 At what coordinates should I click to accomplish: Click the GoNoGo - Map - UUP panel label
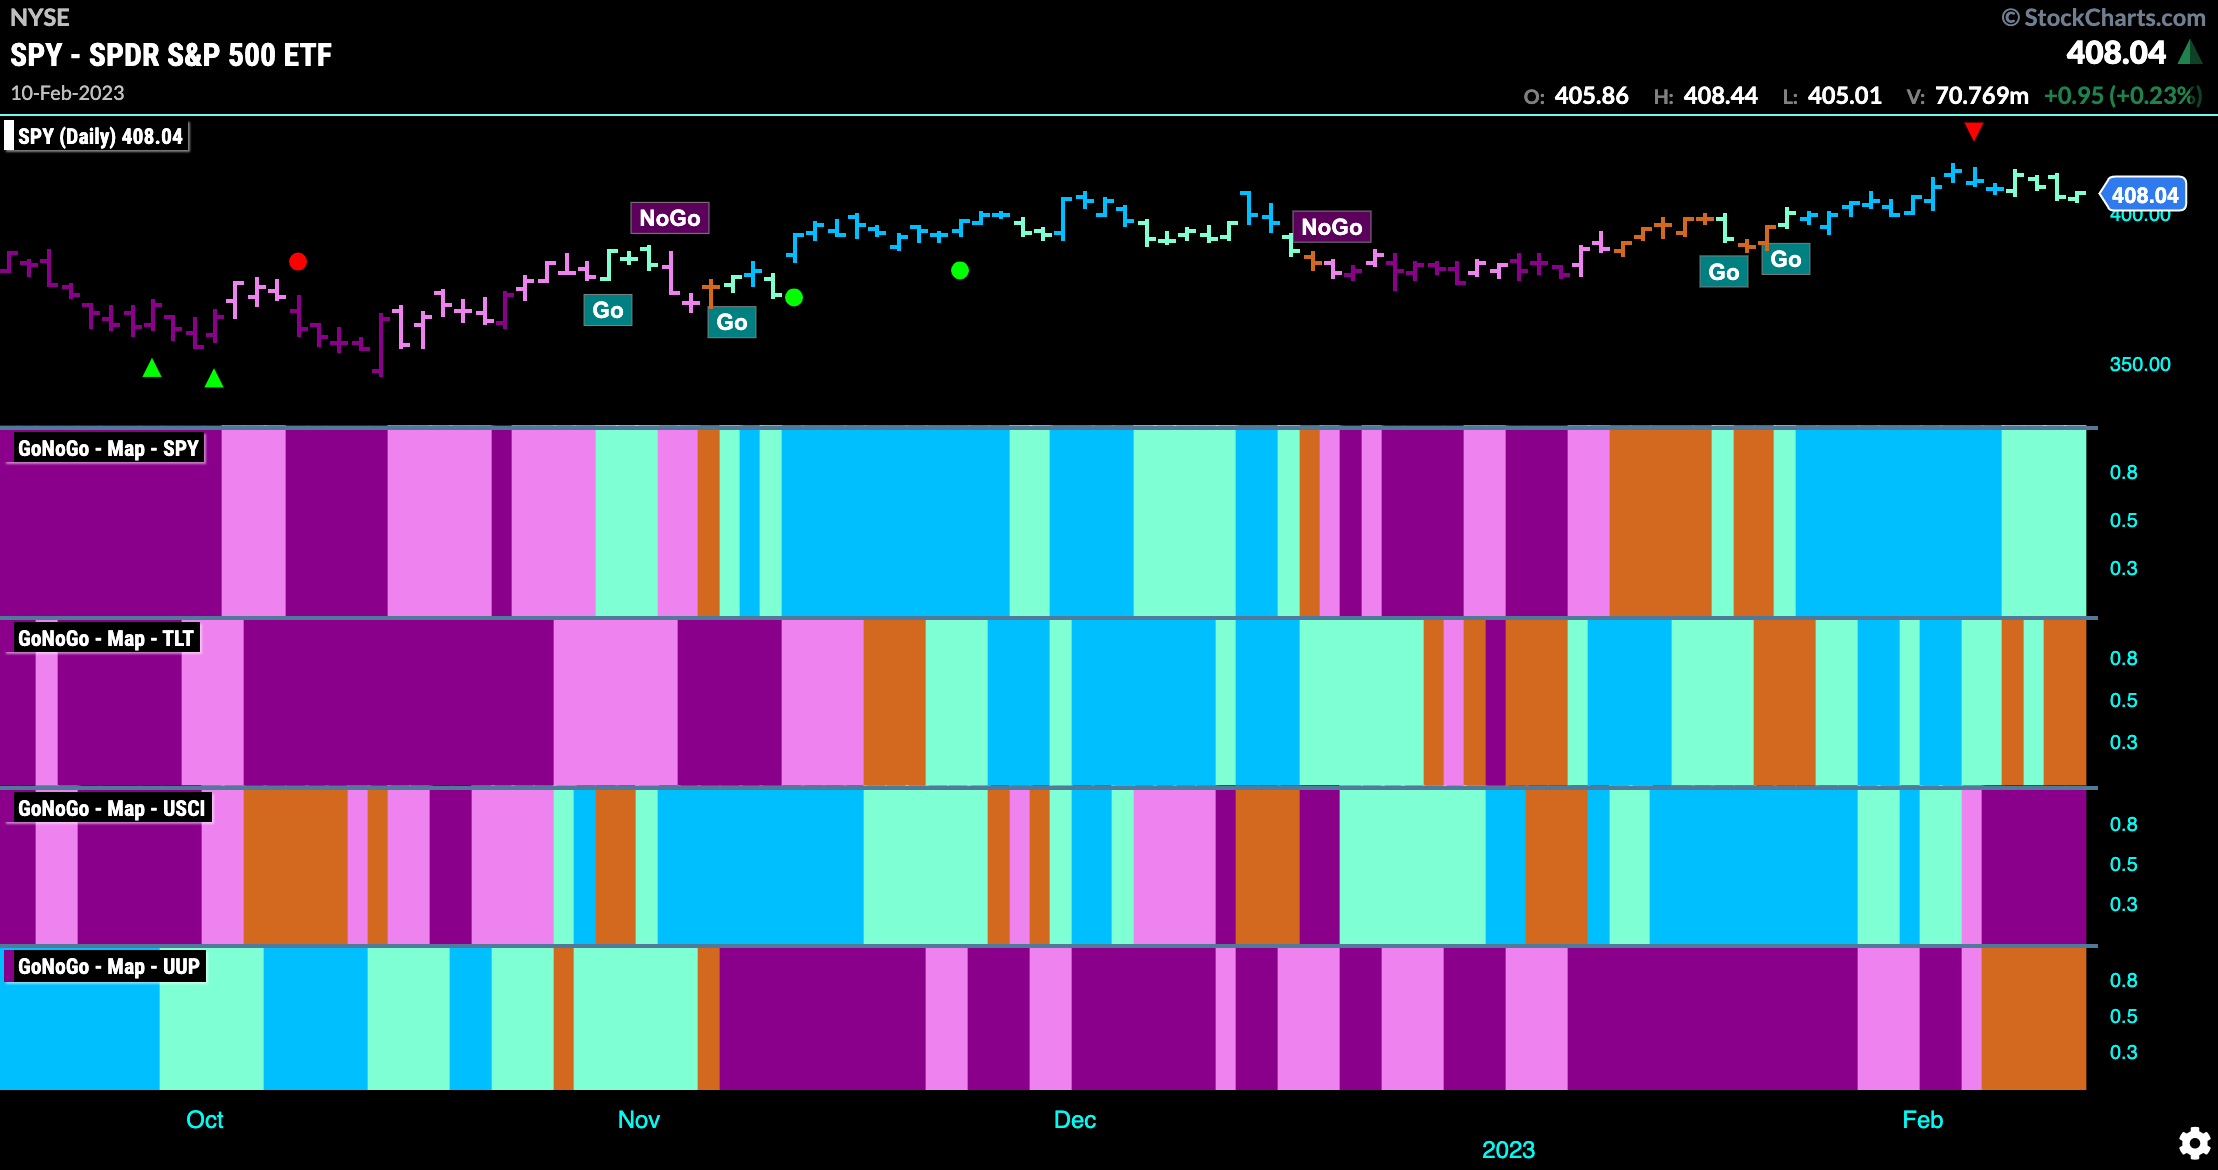[108, 966]
